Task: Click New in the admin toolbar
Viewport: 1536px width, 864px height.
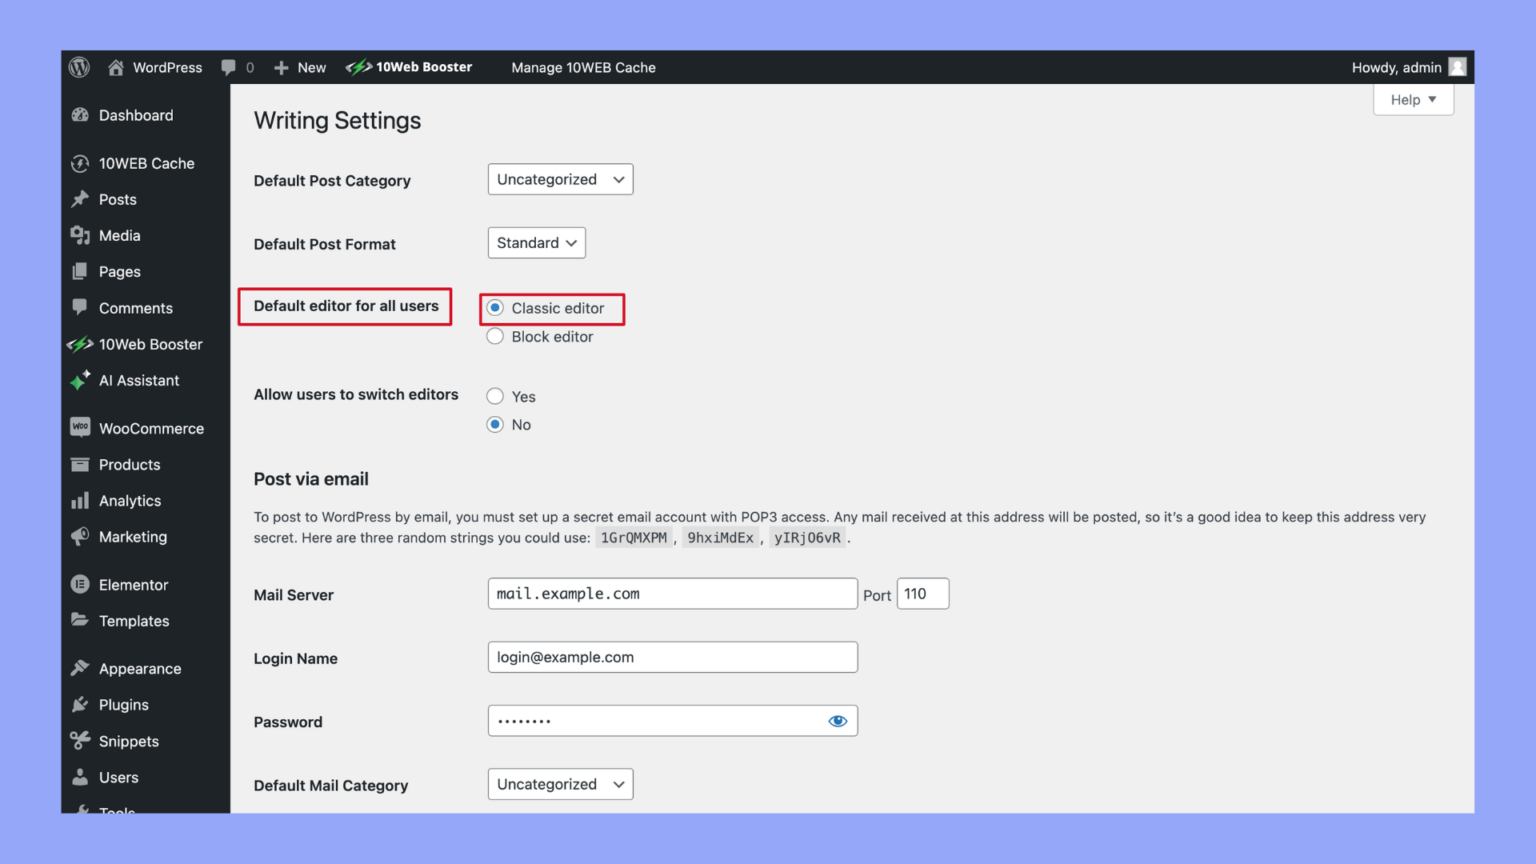Action: click(x=299, y=67)
